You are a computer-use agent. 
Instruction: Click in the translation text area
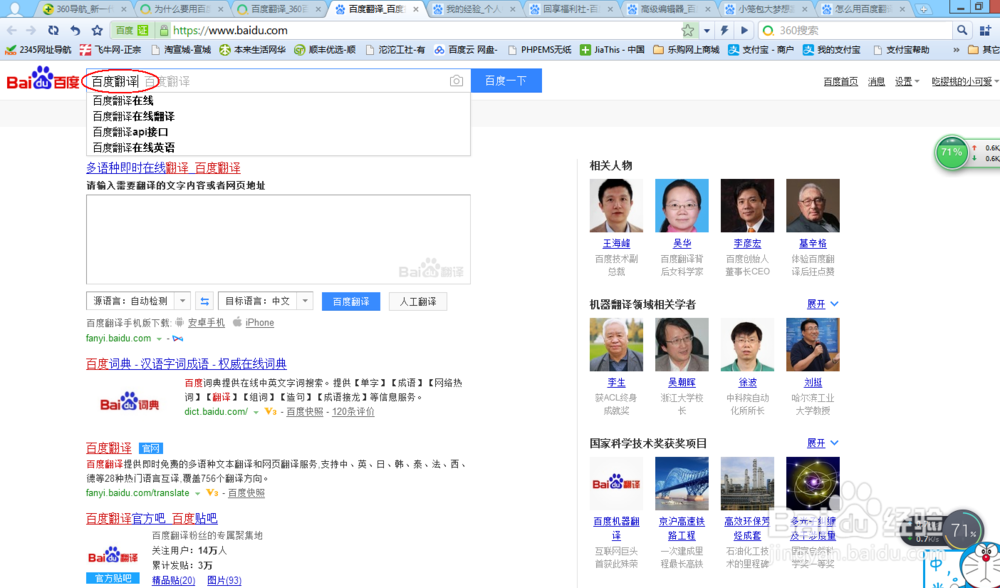278,239
